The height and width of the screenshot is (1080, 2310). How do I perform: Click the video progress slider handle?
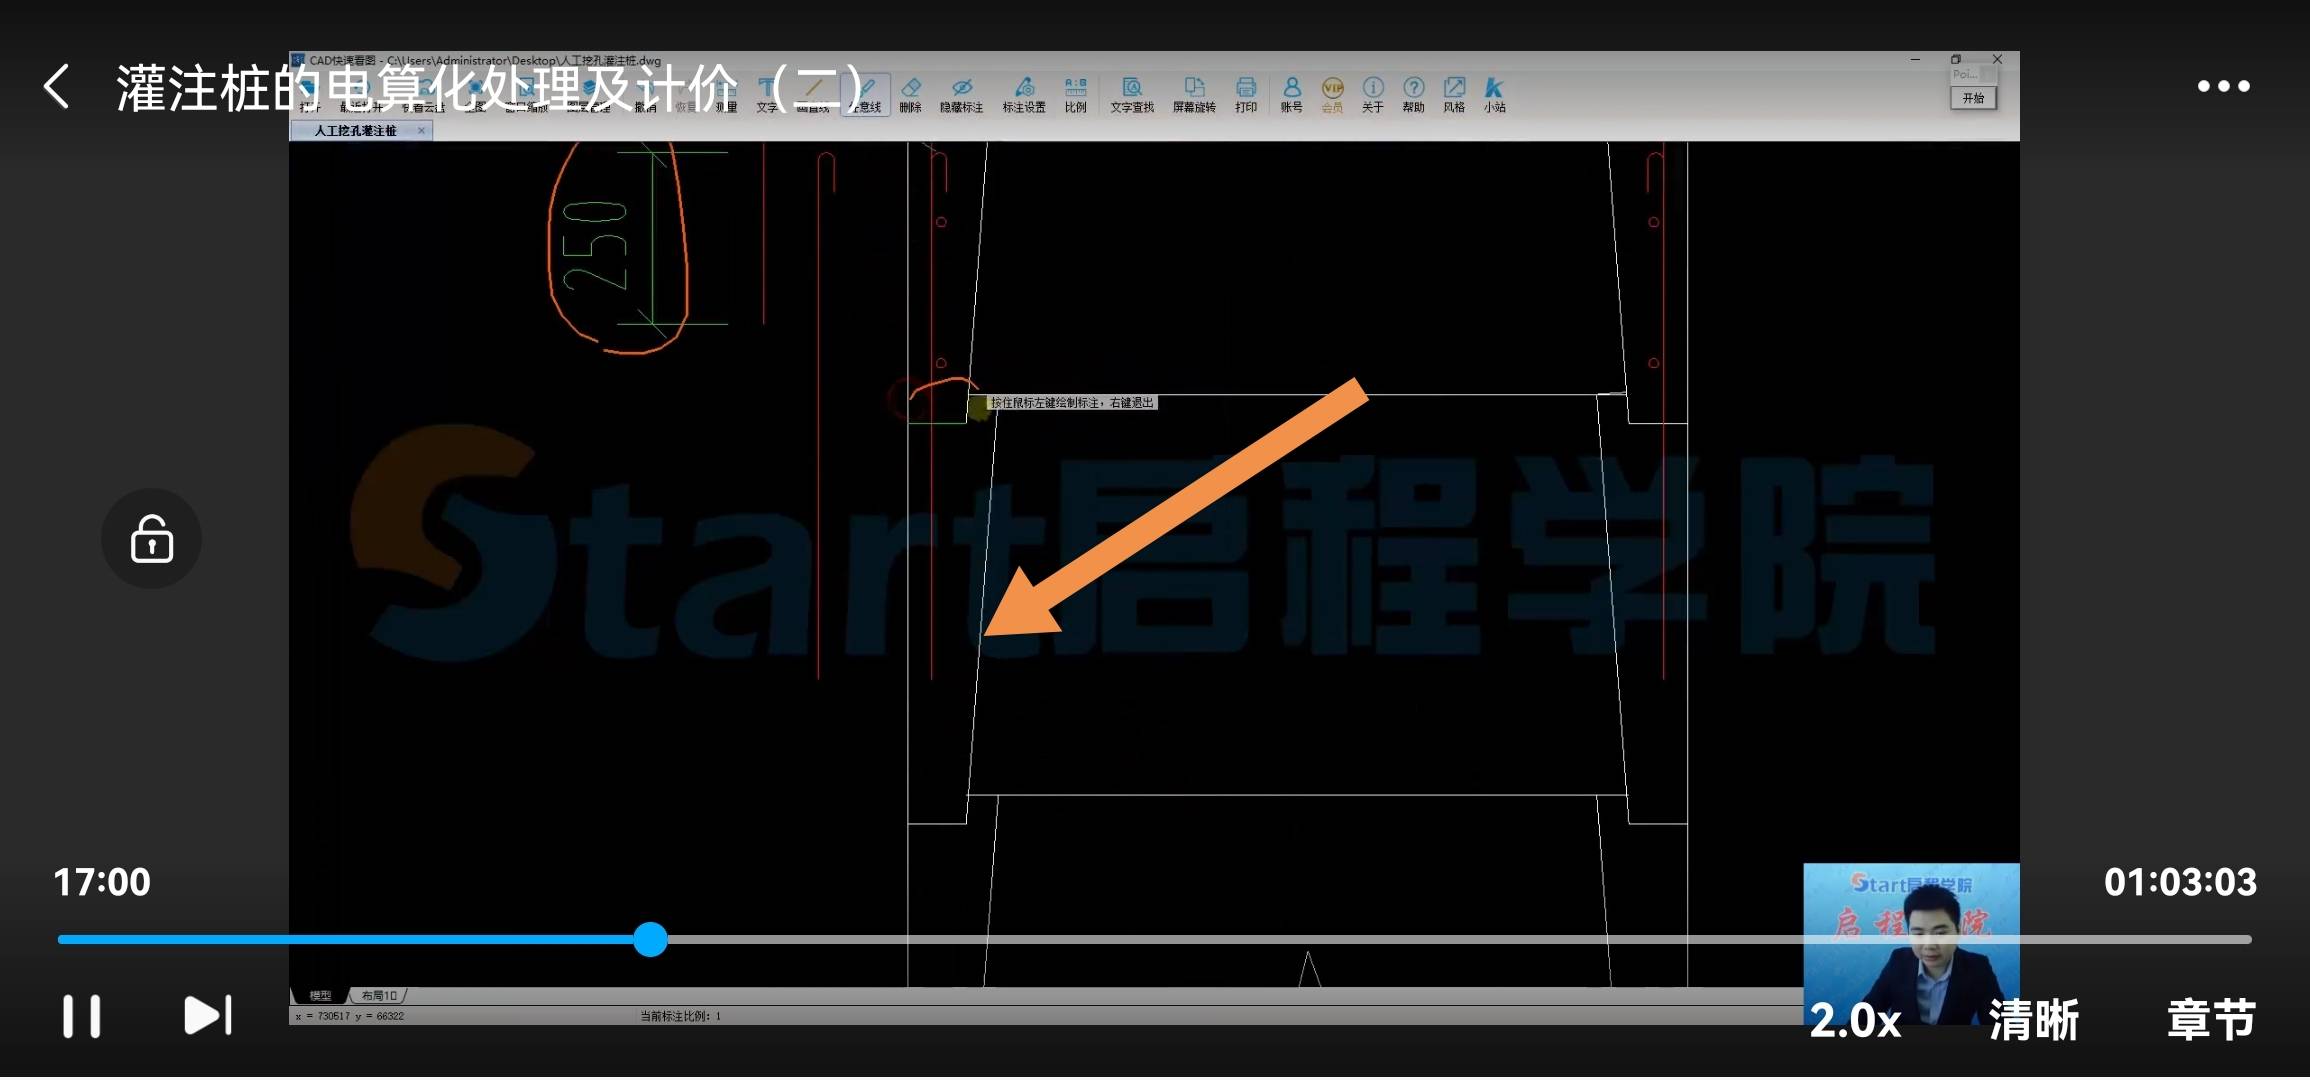point(650,939)
